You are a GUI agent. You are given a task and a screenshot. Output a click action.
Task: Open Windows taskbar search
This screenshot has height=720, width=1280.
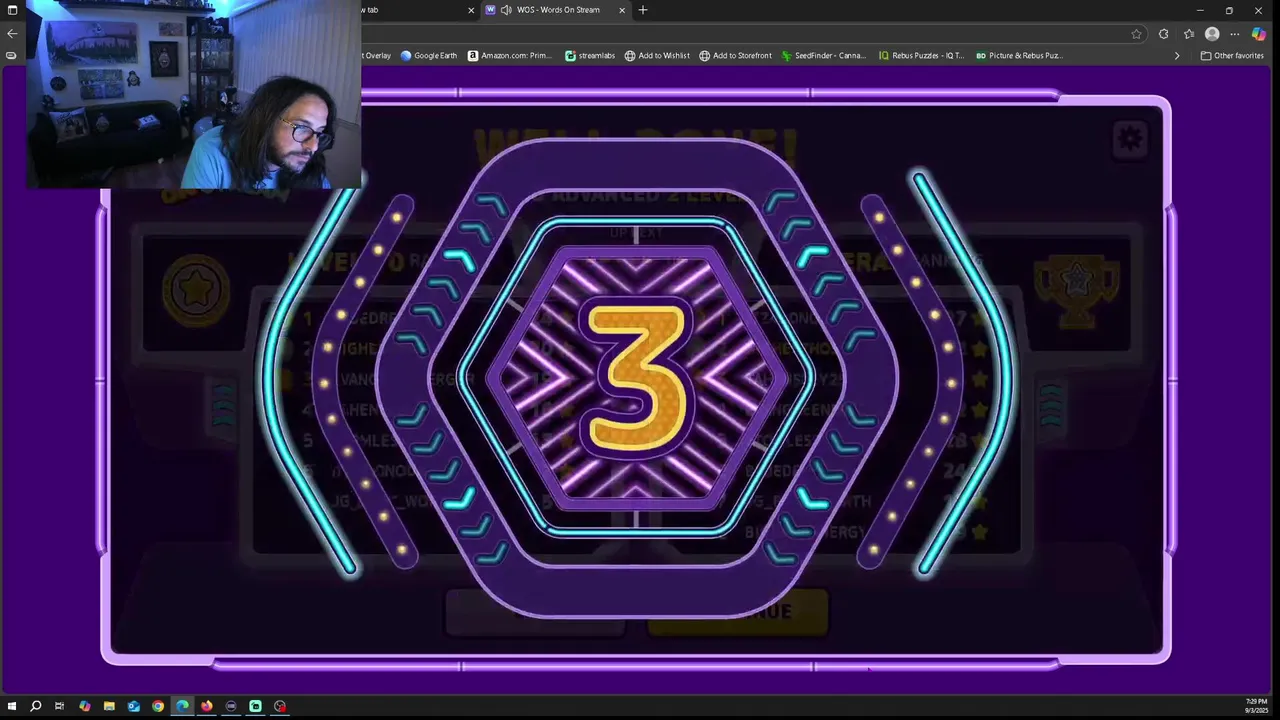(x=35, y=706)
